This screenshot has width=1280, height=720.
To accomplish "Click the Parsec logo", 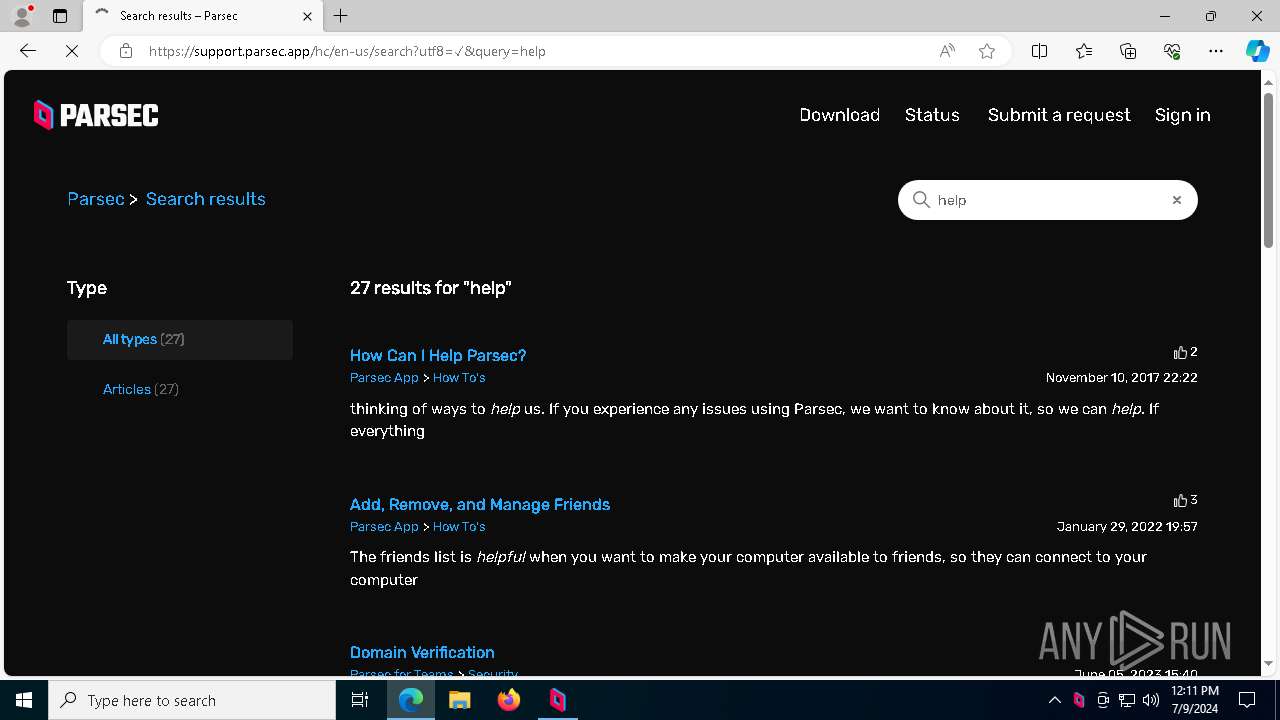I will pos(96,115).
